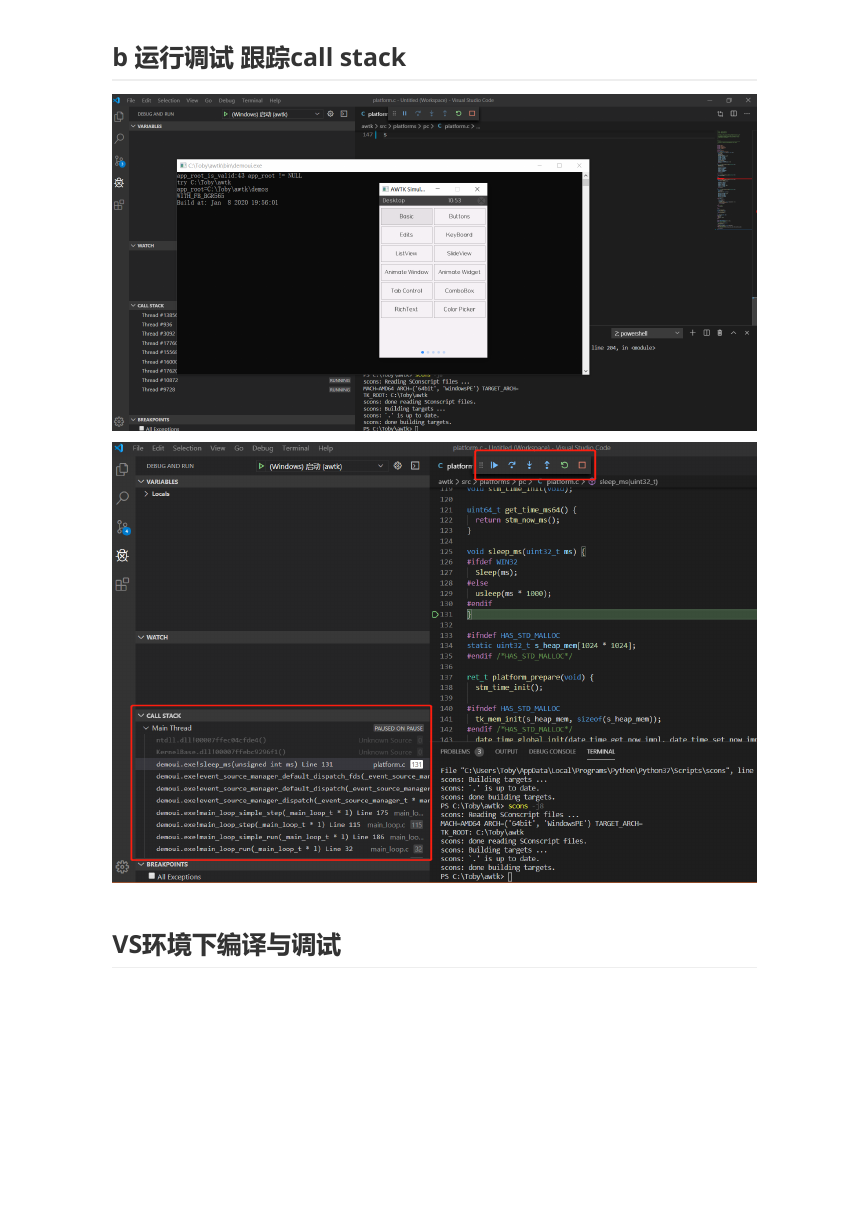
Task: Open Manage gear in the bottom screenshot's activity bar
Action: point(122,866)
